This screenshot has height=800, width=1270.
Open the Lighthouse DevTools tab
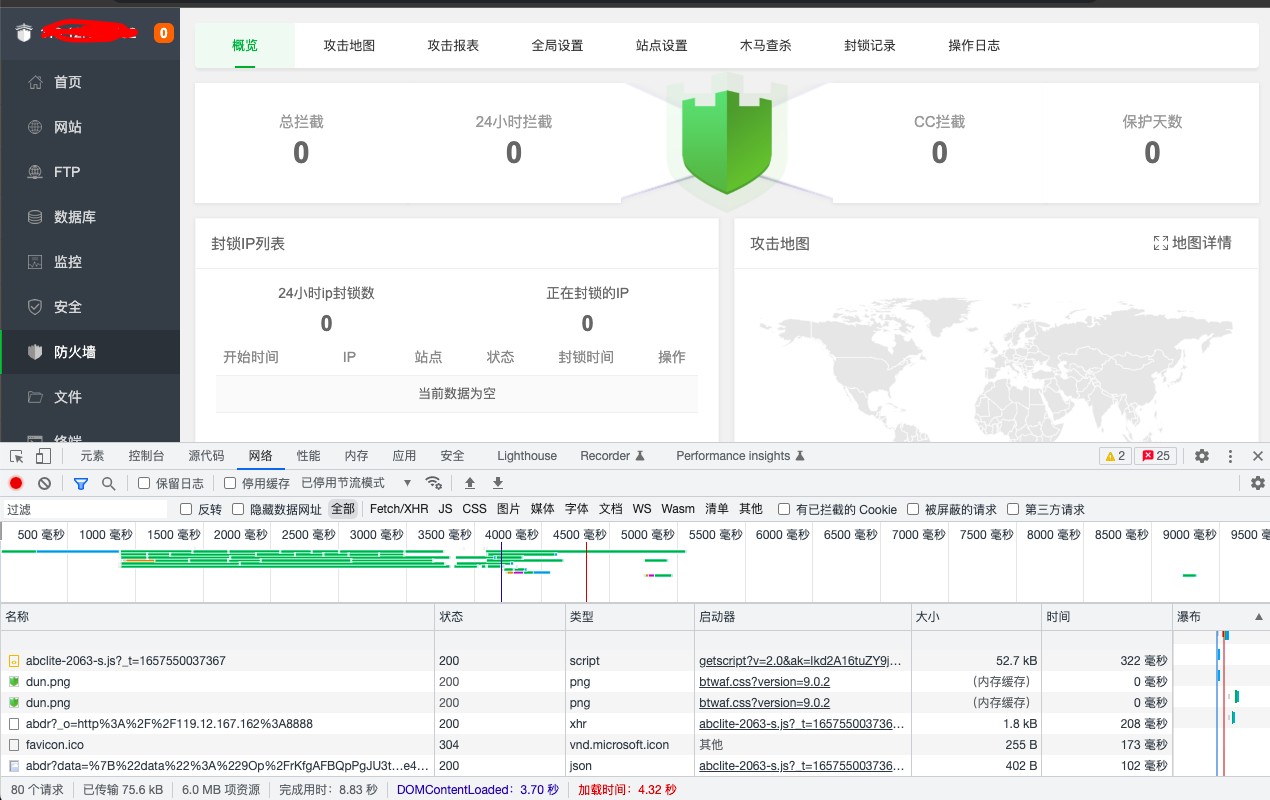(x=527, y=456)
